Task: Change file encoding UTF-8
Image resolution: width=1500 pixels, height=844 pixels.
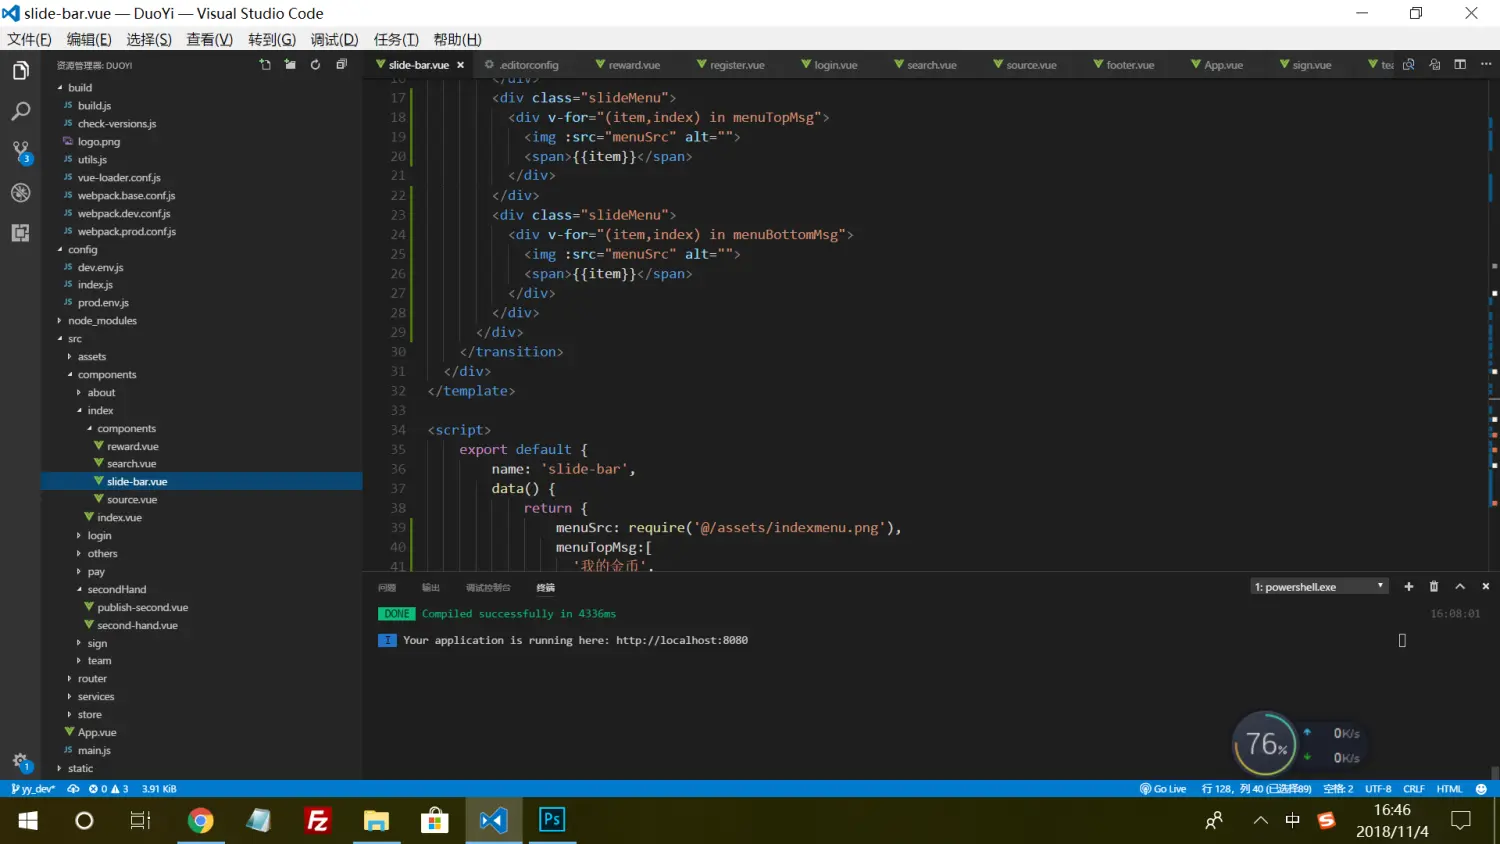Action: (x=1378, y=789)
